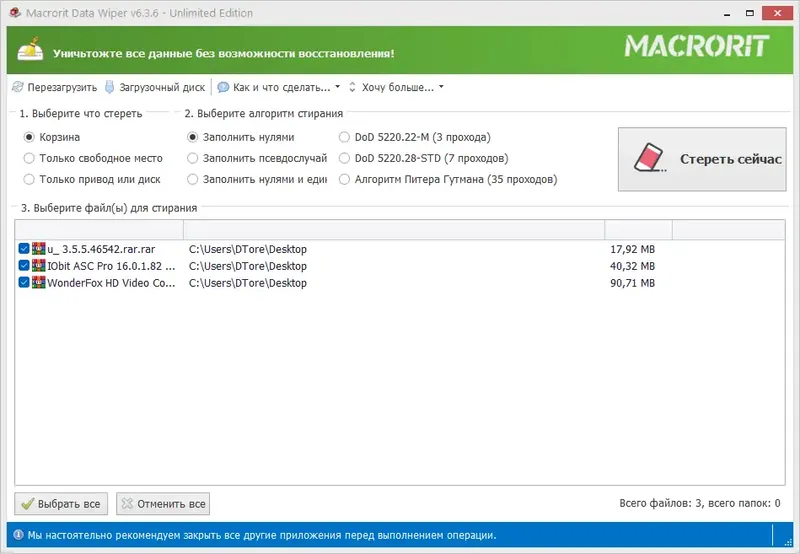800x554 pixels.
Task: Select file name u_ 3.5.5.46542.rar.rar
Action: click(x=101, y=249)
